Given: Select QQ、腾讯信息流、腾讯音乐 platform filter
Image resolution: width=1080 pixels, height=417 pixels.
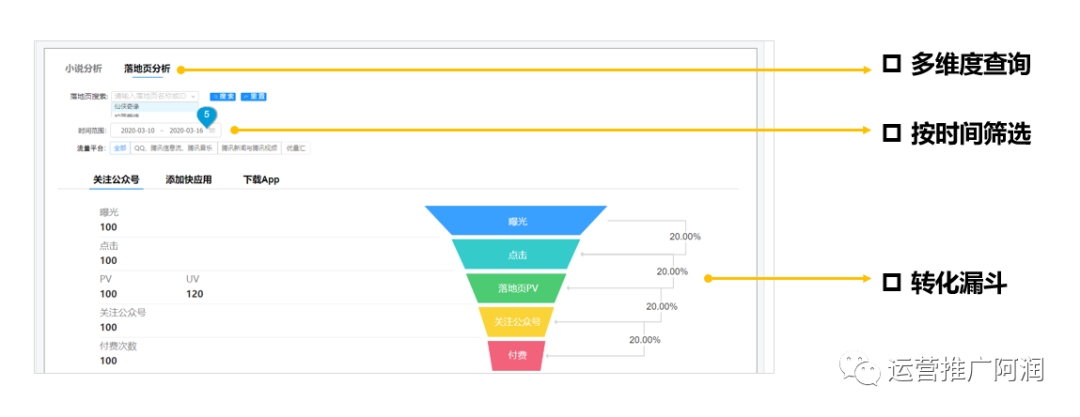Looking at the screenshot, I should [x=173, y=148].
